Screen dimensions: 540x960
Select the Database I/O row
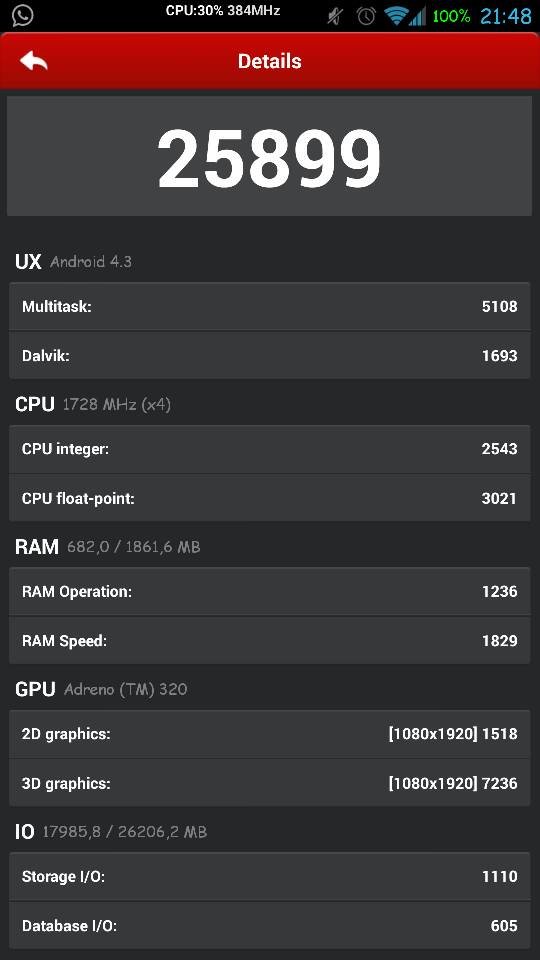(x=269, y=925)
